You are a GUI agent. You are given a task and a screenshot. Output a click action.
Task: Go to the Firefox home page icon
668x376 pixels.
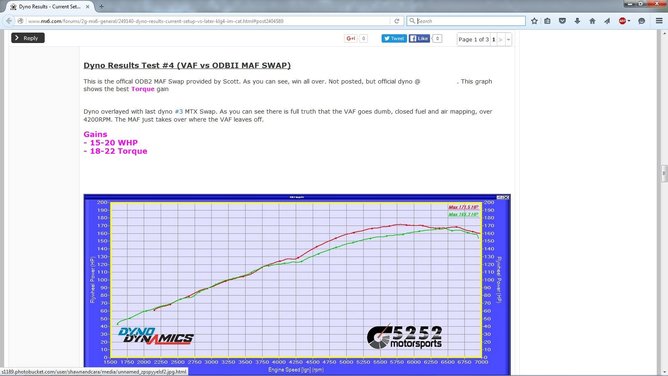coord(592,21)
